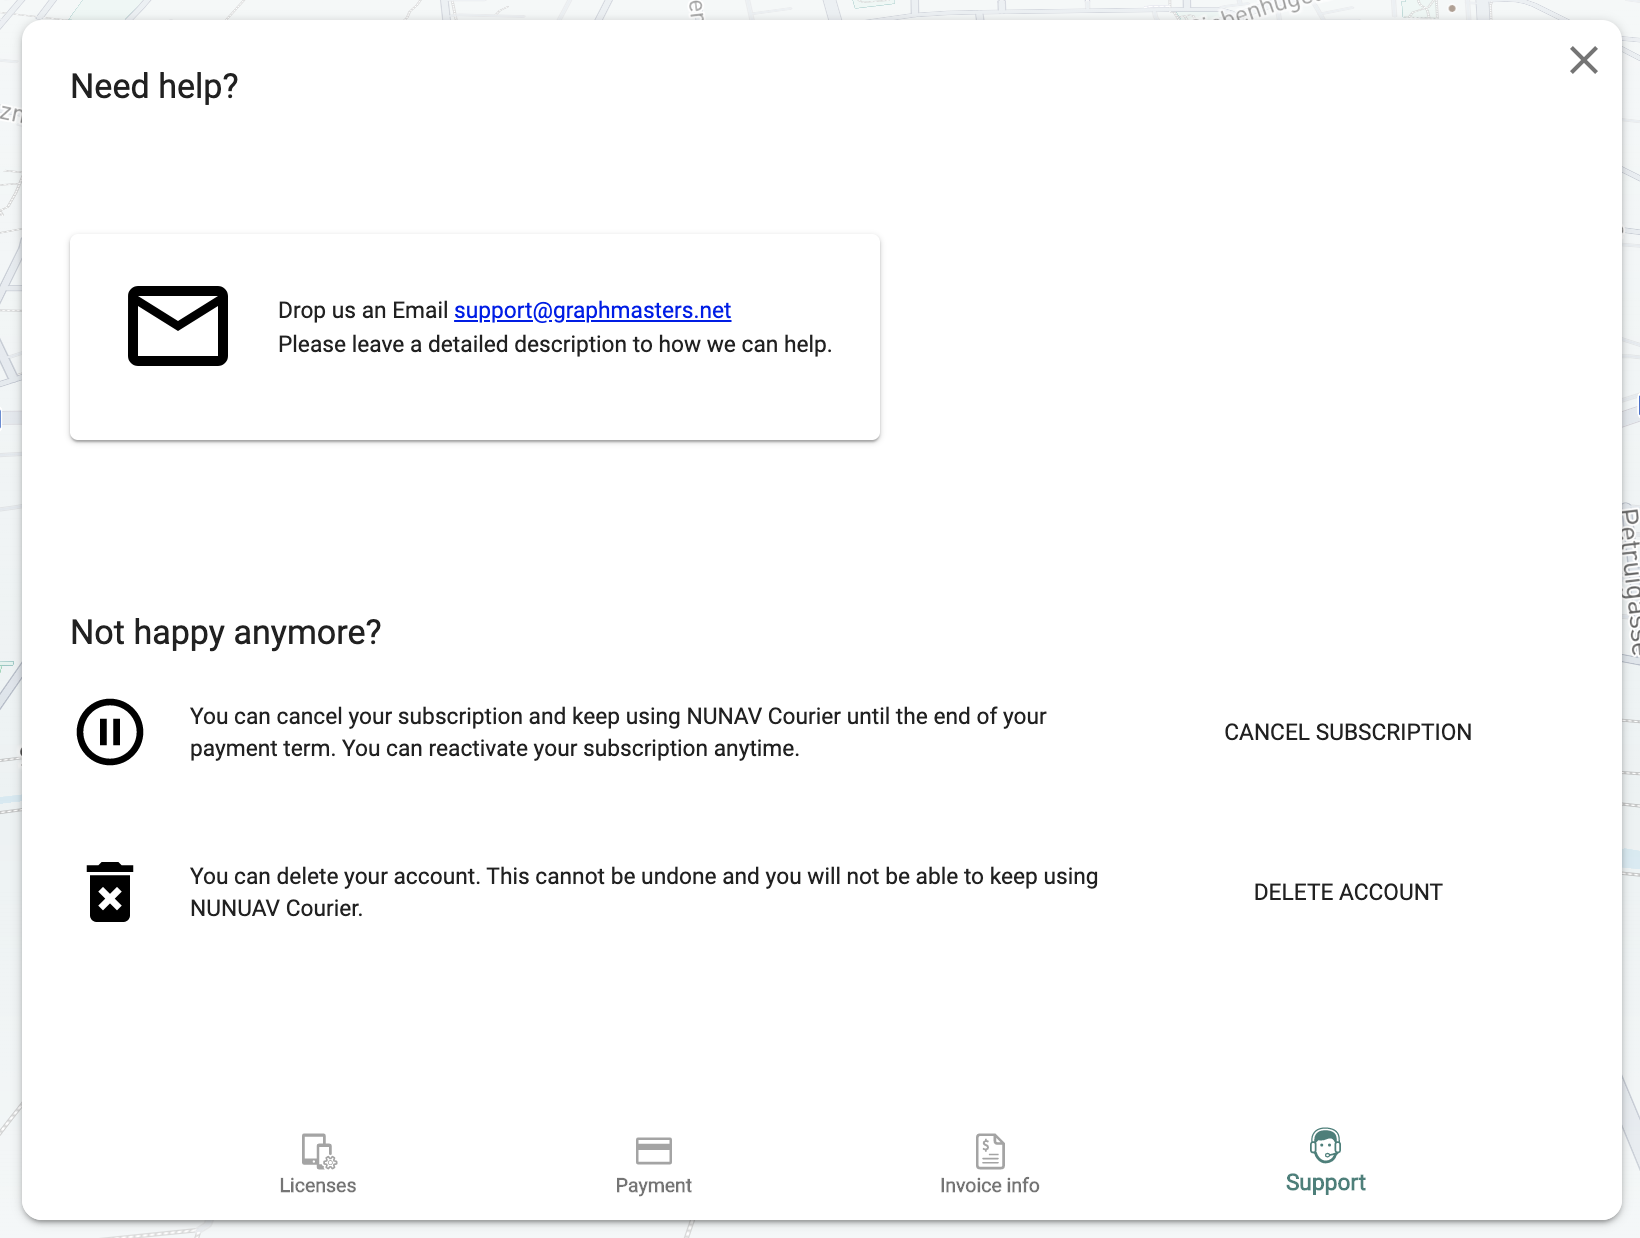1640x1238 pixels.
Task: Open the Payment tab
Action: tap(654, 1165)
